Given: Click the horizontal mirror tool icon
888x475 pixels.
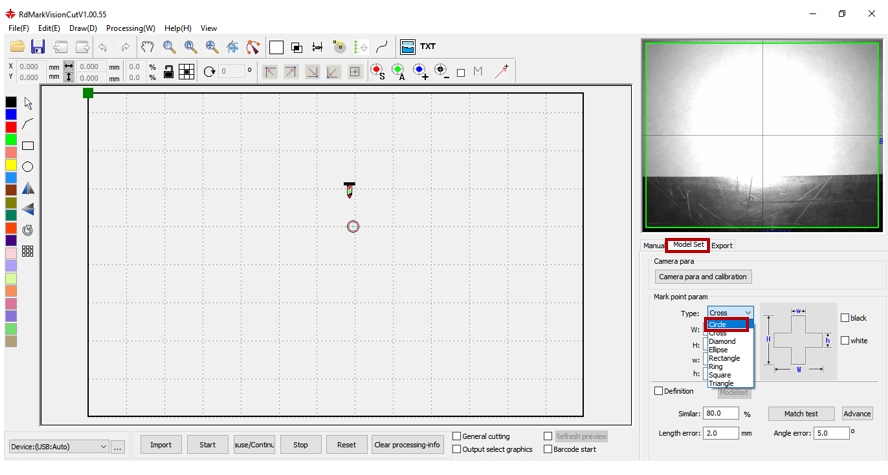Looking at the screenshot, I should click(x=28, y=188).
